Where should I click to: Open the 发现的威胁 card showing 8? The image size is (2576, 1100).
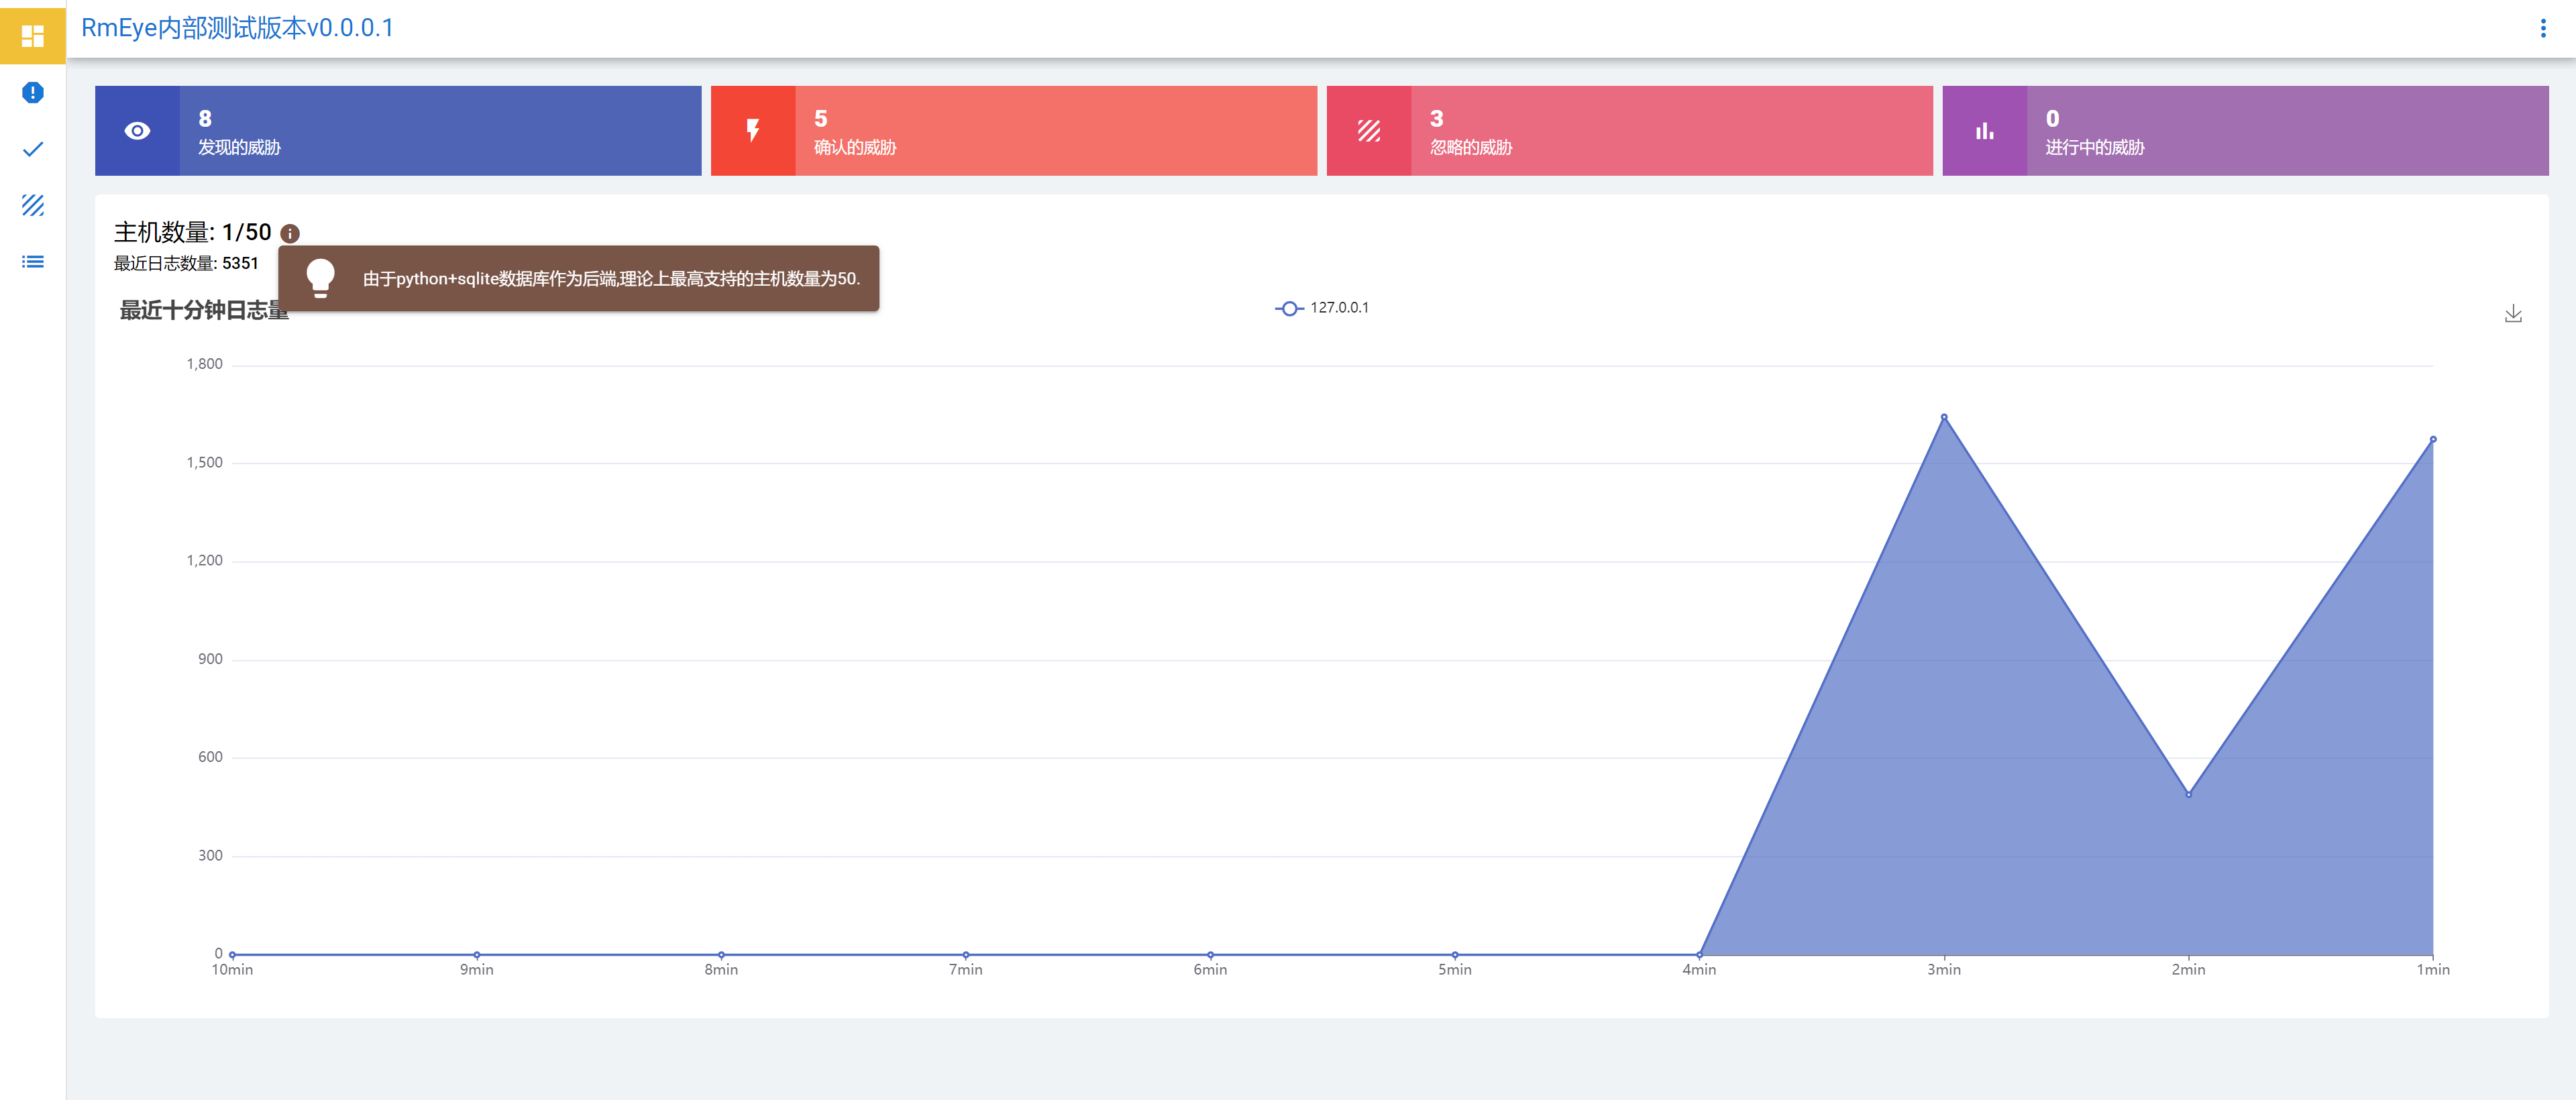tap(440, 131)
